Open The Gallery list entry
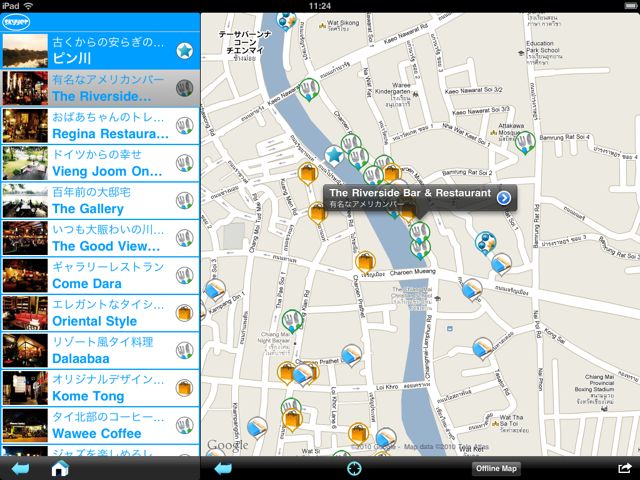This screenshot has height=480, width=640. (100, 201)
